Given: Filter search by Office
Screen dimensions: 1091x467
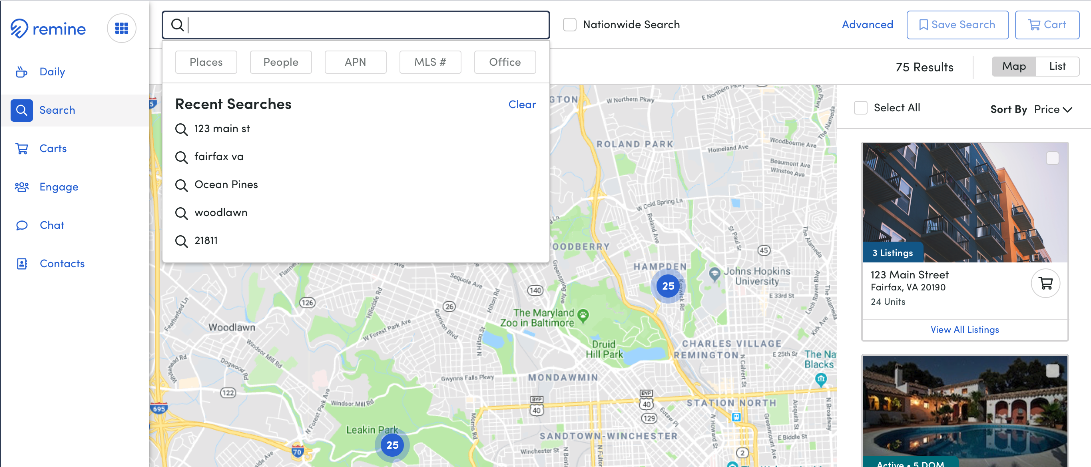Looking at the screenshot, I should pyautogui.click(x=505, y=62).
